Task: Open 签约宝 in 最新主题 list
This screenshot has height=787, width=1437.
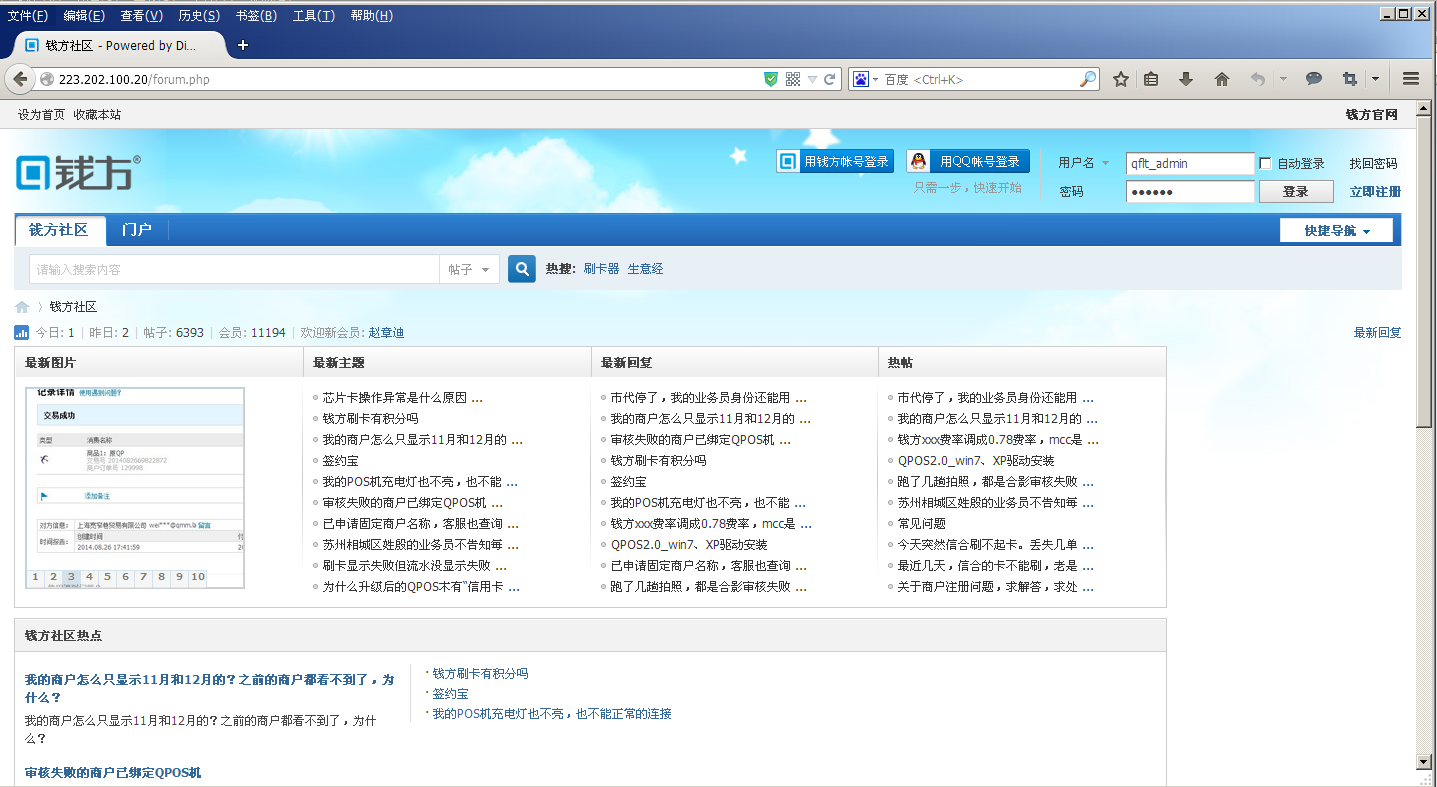Action: click(x=340, y=461)
